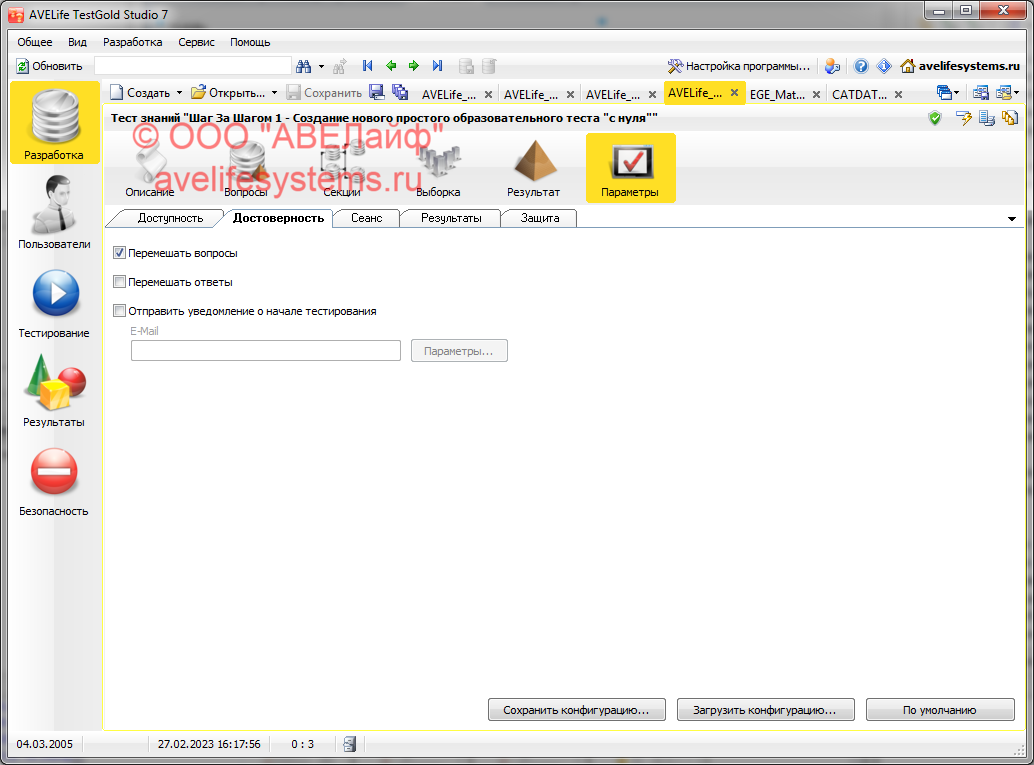Click into the E-Mail input field
The width and height of the screenshot is (1034, 765).
click(x=265, y=350)
